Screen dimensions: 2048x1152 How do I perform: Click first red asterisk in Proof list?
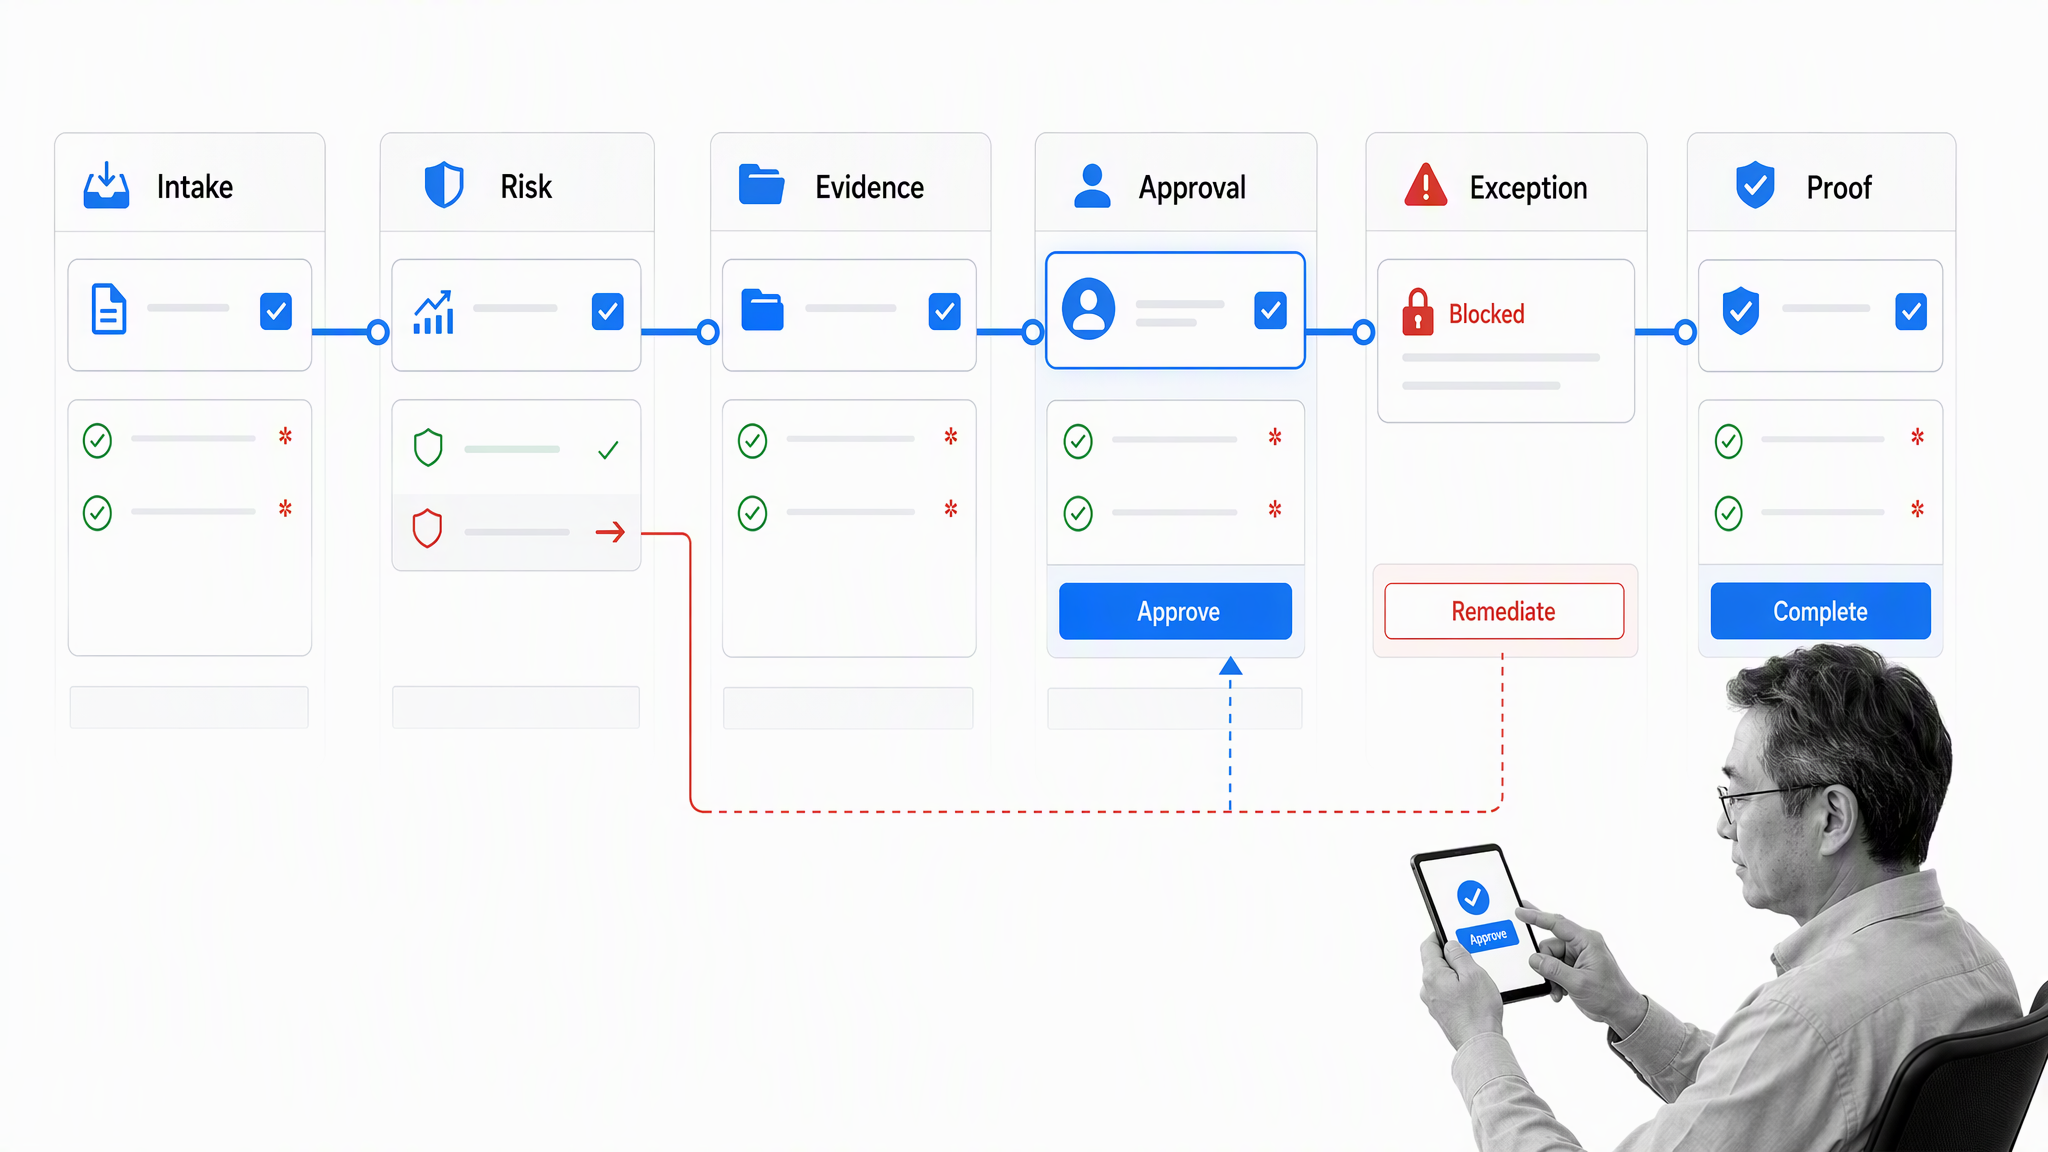1917,437
